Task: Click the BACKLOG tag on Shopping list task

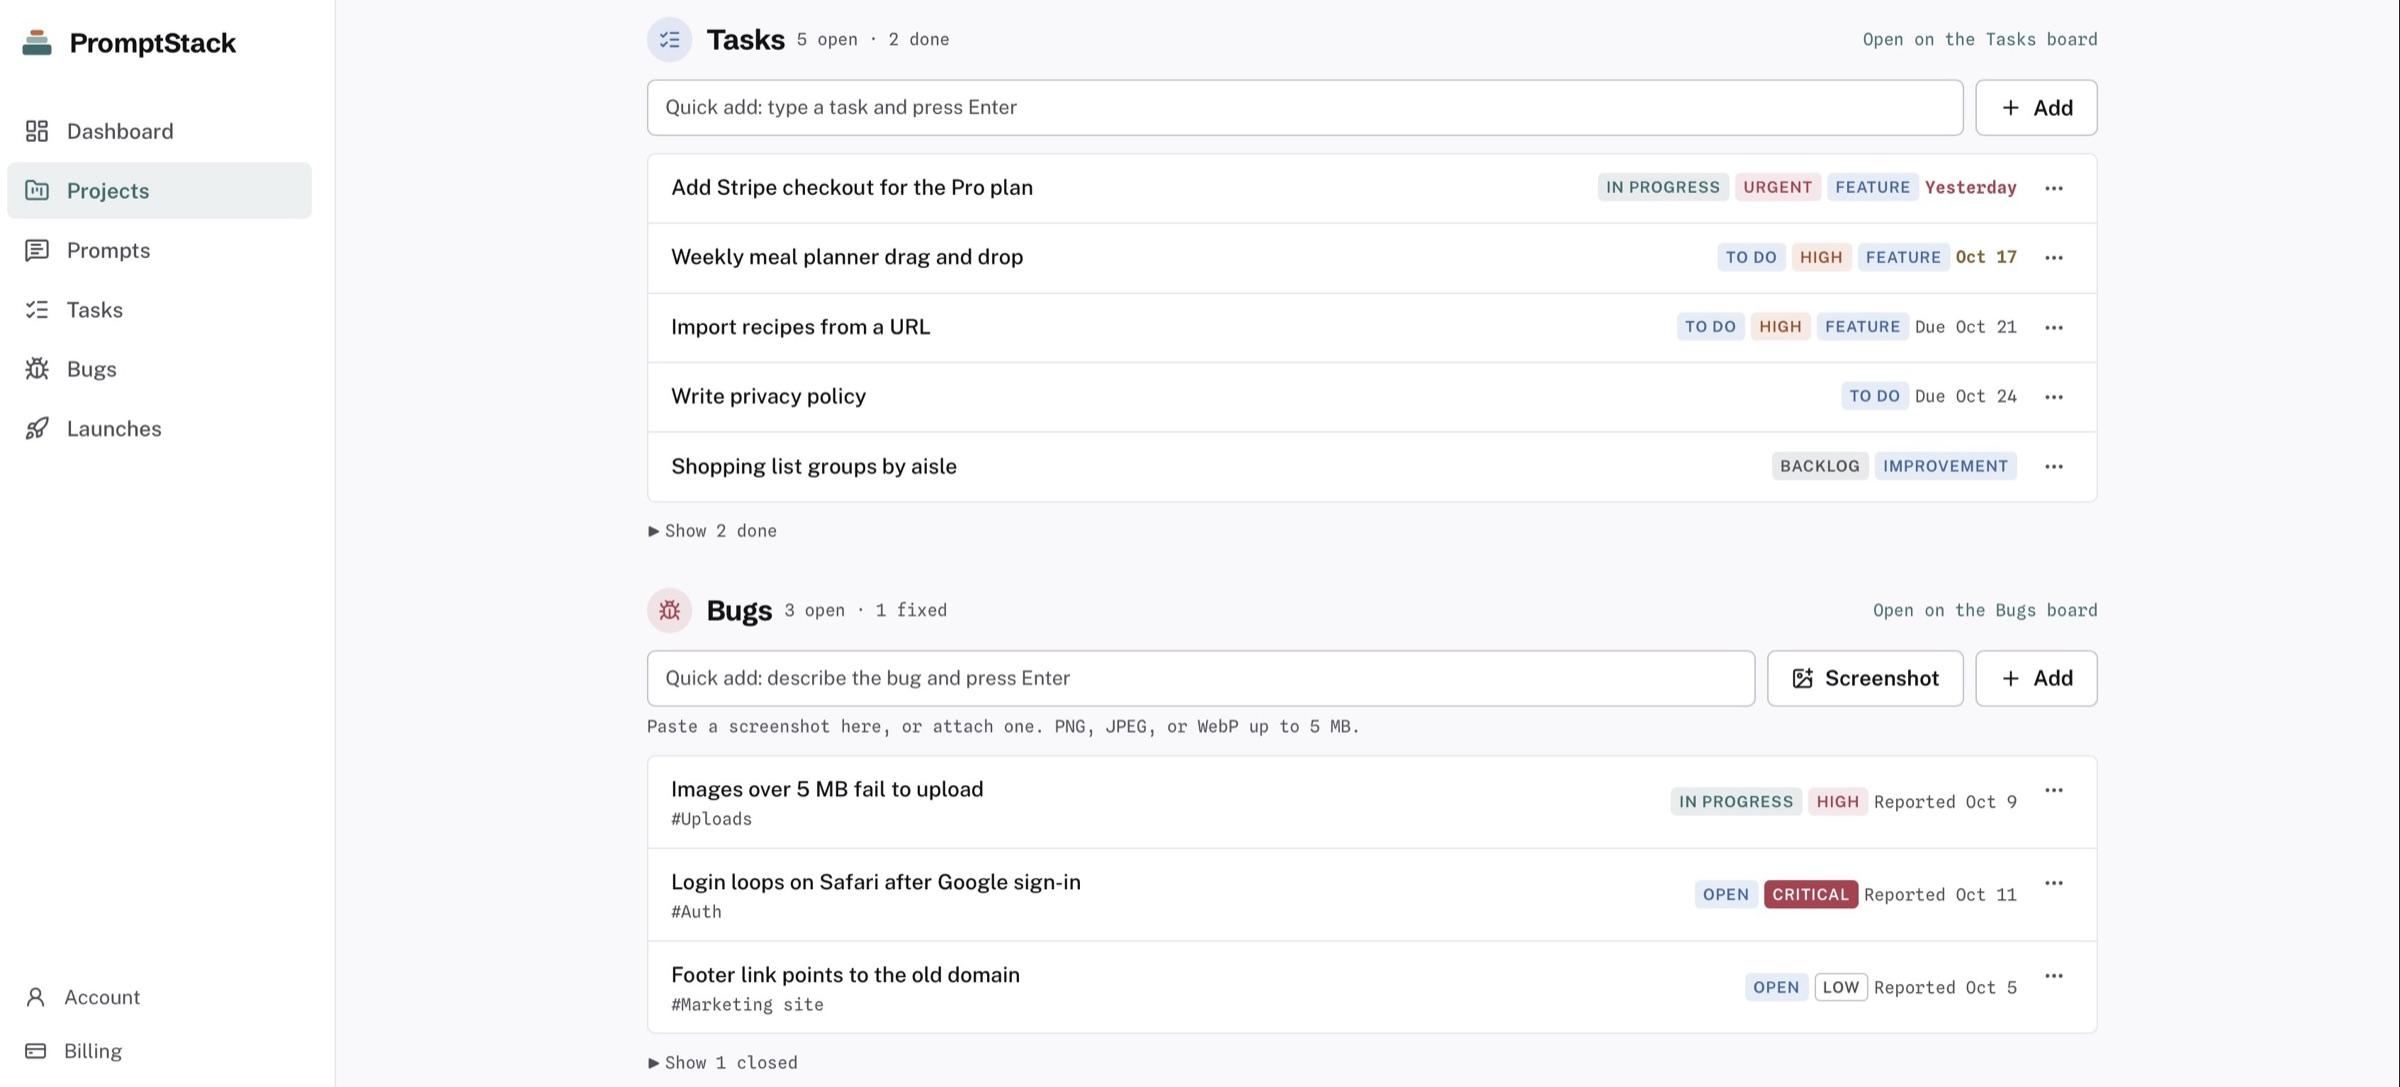Action: click(x=1820, y=467)
